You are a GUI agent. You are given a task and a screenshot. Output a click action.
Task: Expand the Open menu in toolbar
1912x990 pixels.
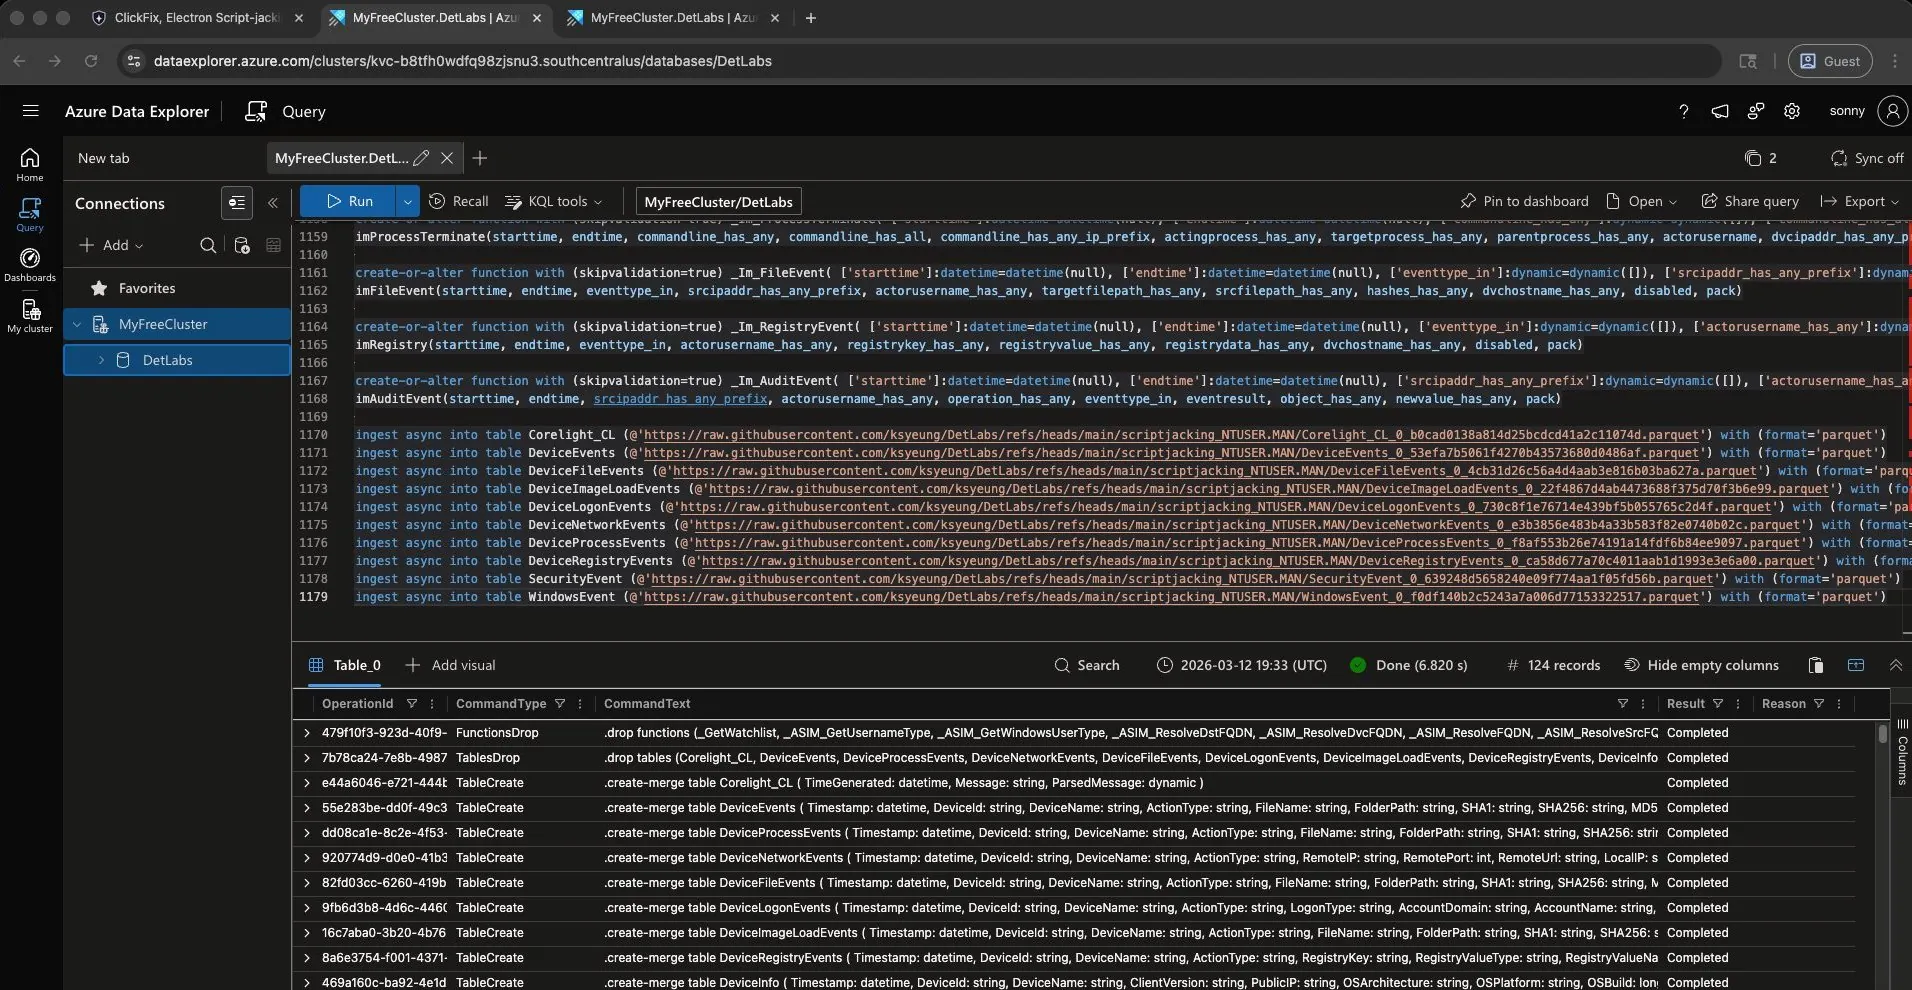pyautogui.click(x=1641, y=201)
